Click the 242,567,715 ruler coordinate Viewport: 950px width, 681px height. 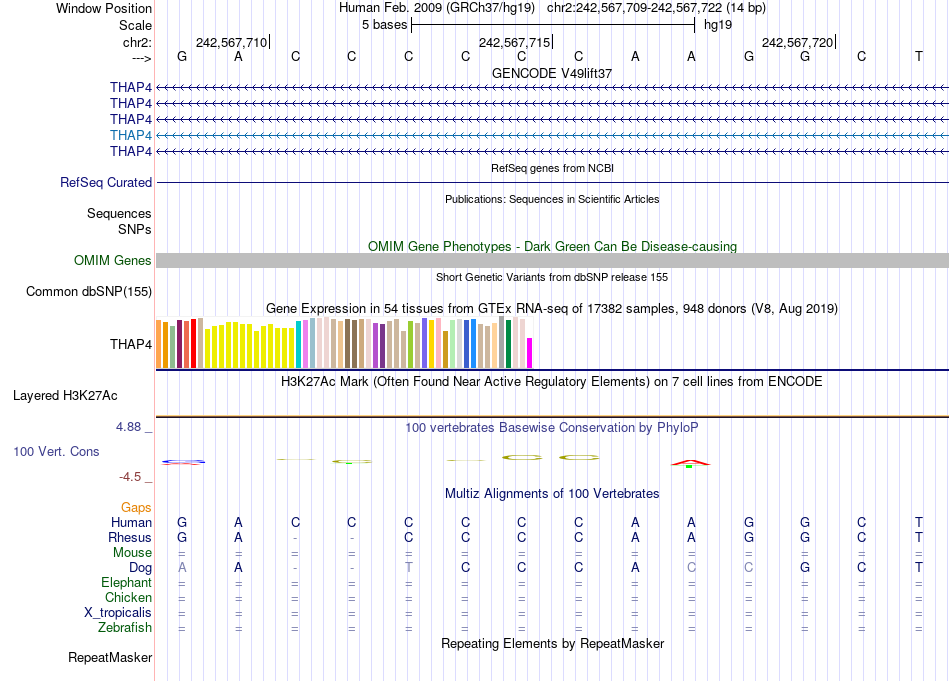(514, 42)
